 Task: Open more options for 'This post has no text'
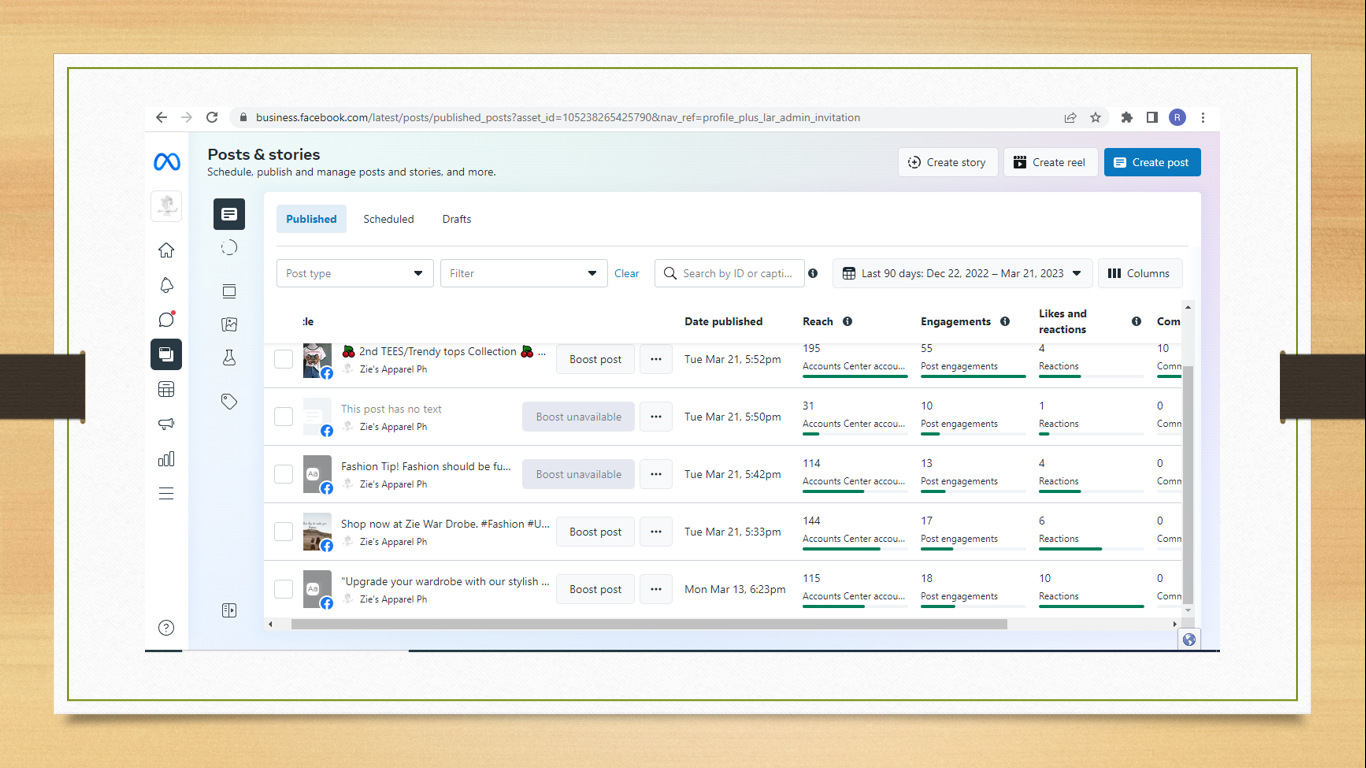tap(656, 417)
